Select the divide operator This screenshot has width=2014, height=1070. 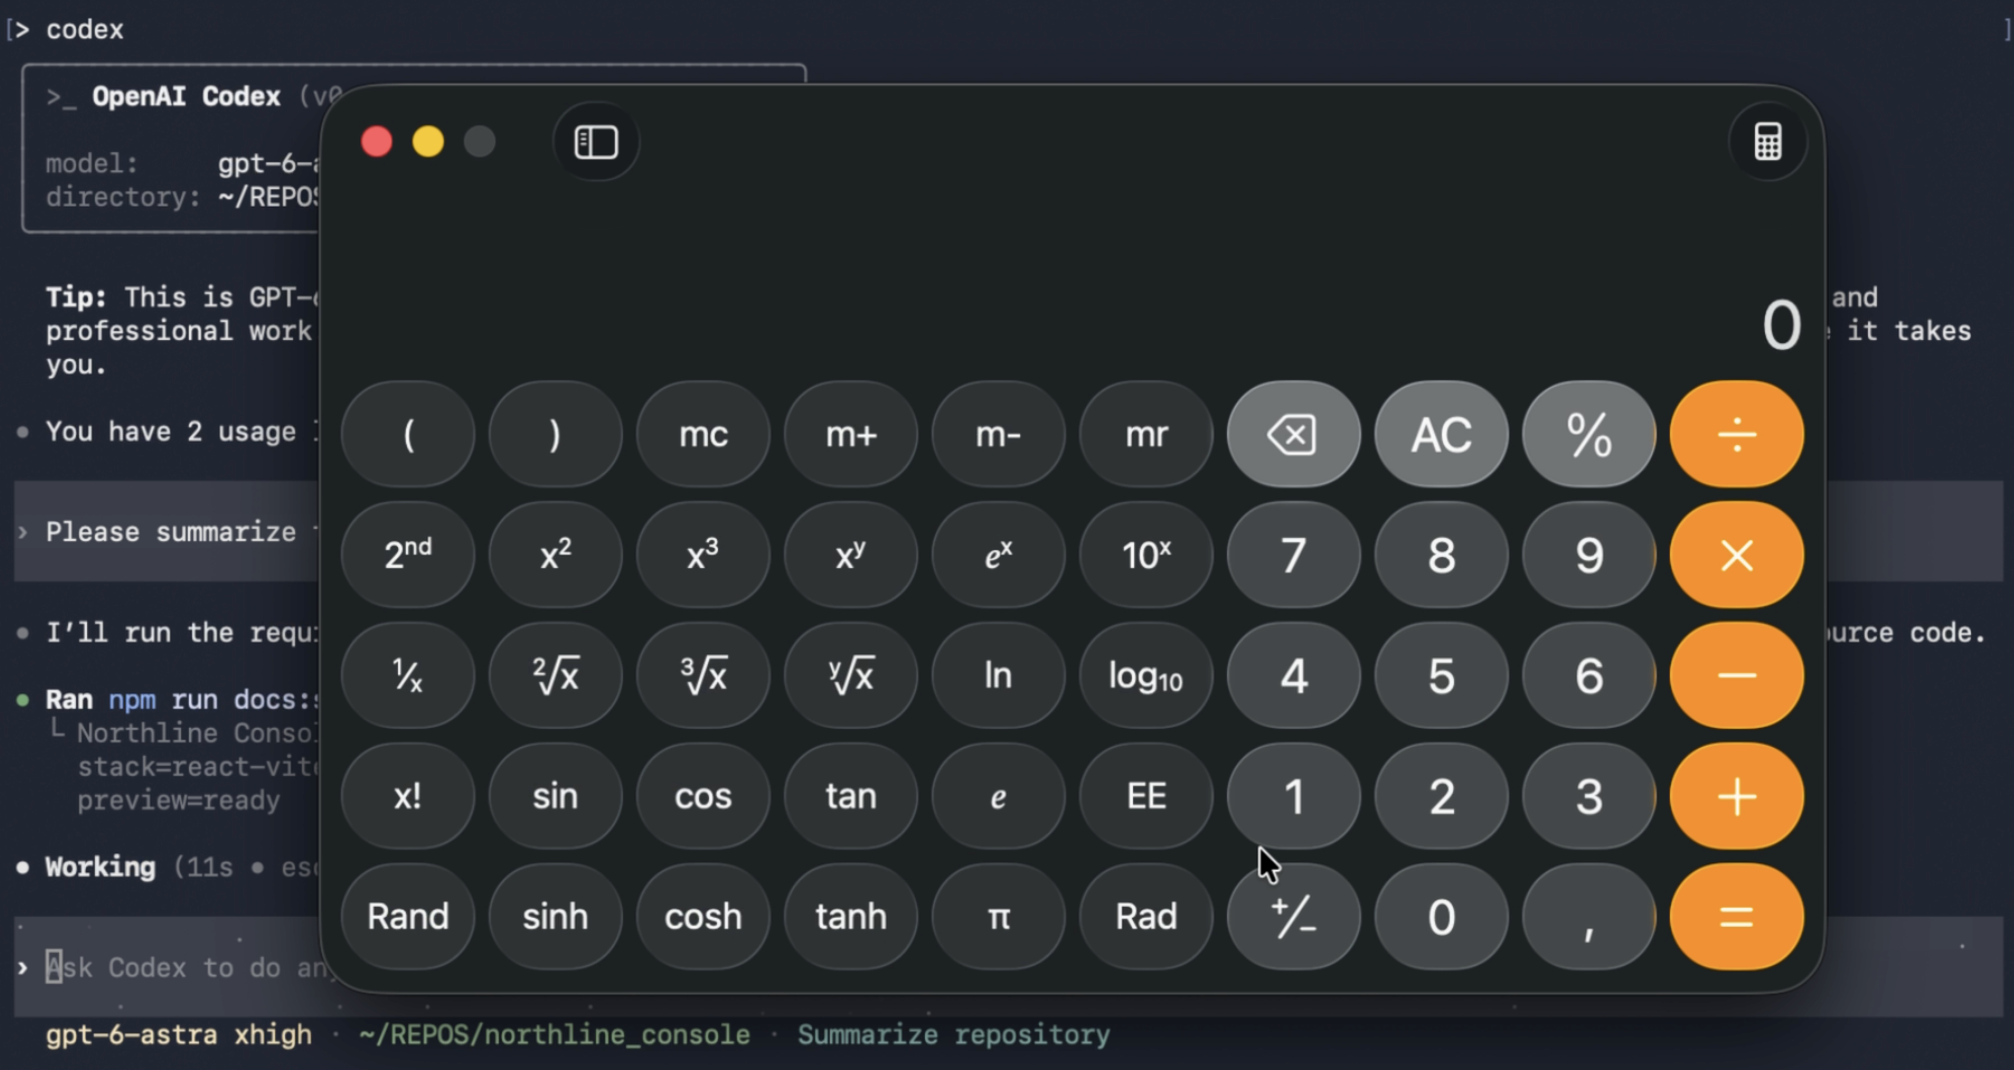point(1736,435)
